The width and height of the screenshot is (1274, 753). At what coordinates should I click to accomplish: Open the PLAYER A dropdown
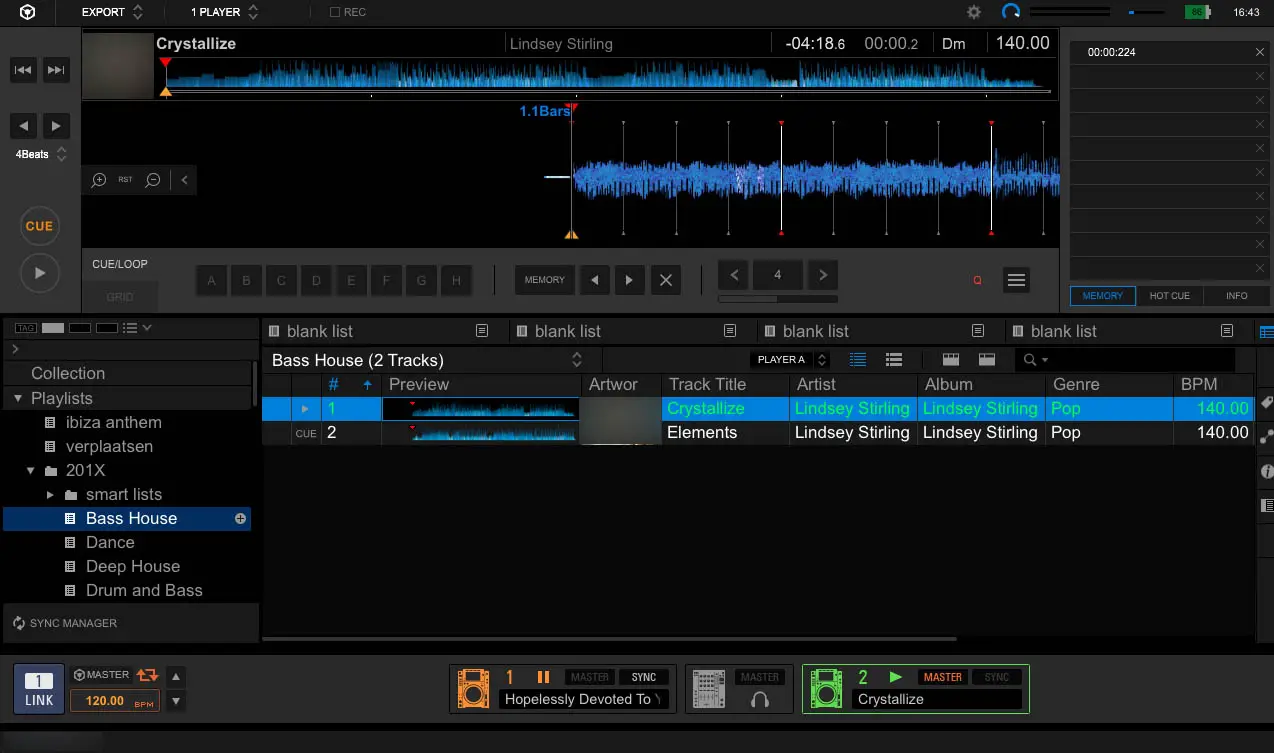790,360
